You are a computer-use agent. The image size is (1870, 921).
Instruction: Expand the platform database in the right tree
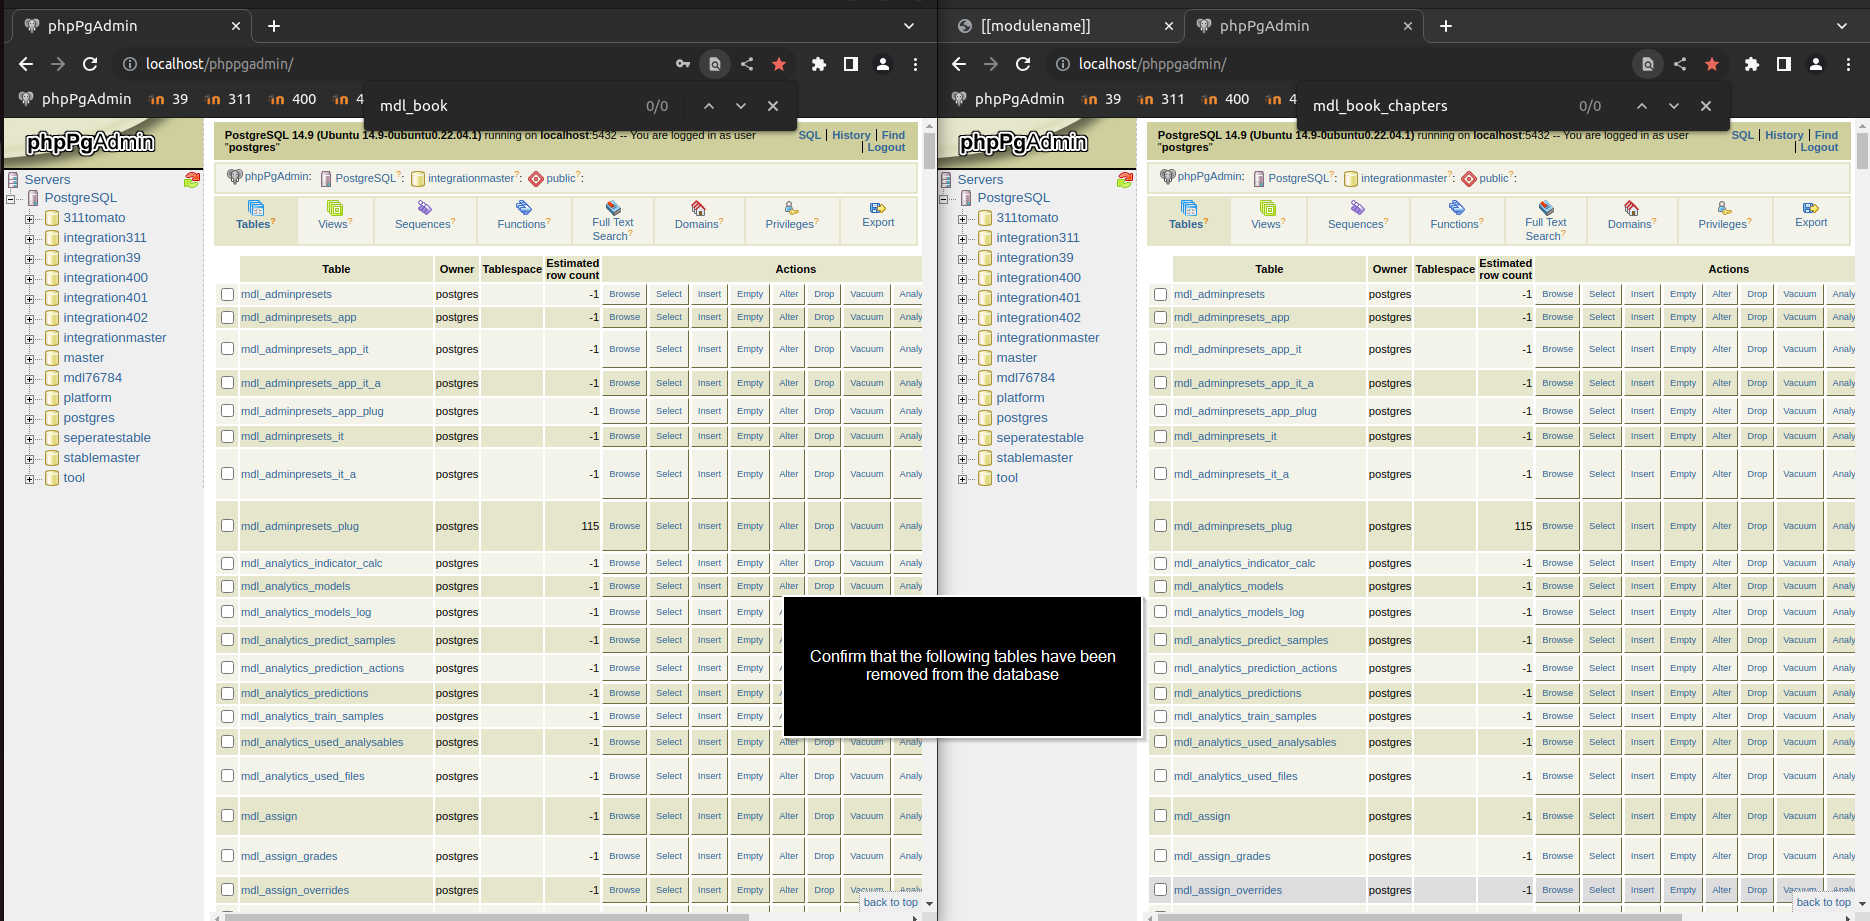[962, 399]
